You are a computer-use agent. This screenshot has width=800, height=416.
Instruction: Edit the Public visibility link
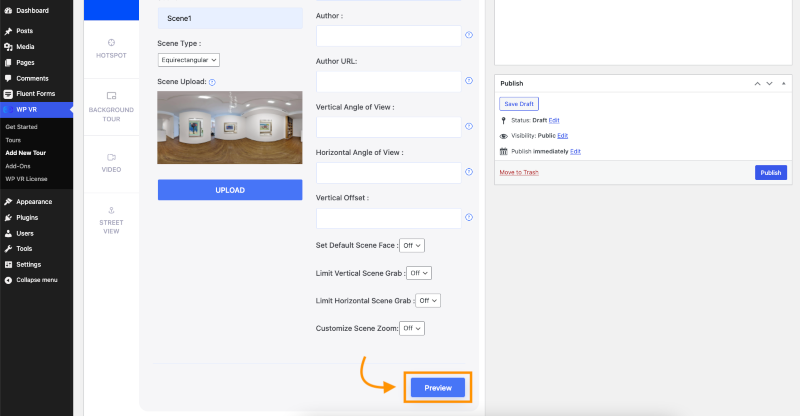point(563,136)
